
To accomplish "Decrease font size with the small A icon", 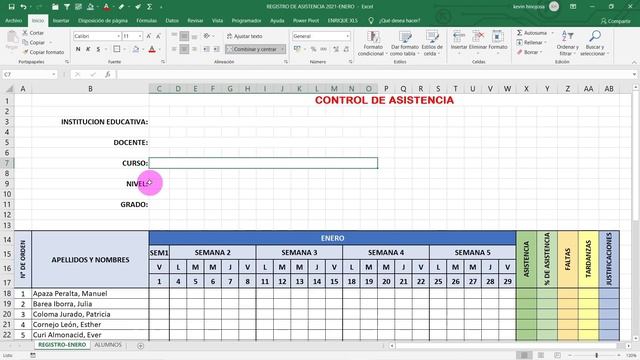I will point(158,36).
